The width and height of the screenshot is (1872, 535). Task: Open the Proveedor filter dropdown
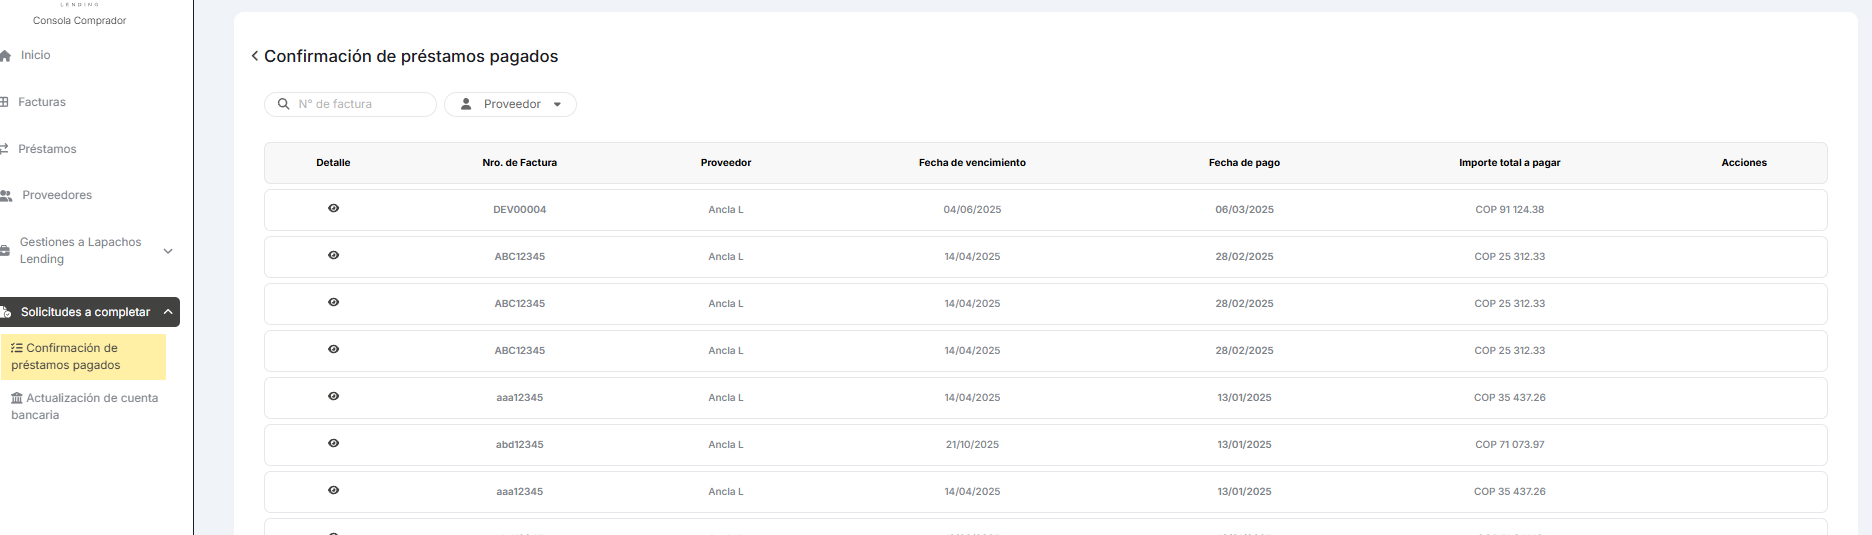511,104
